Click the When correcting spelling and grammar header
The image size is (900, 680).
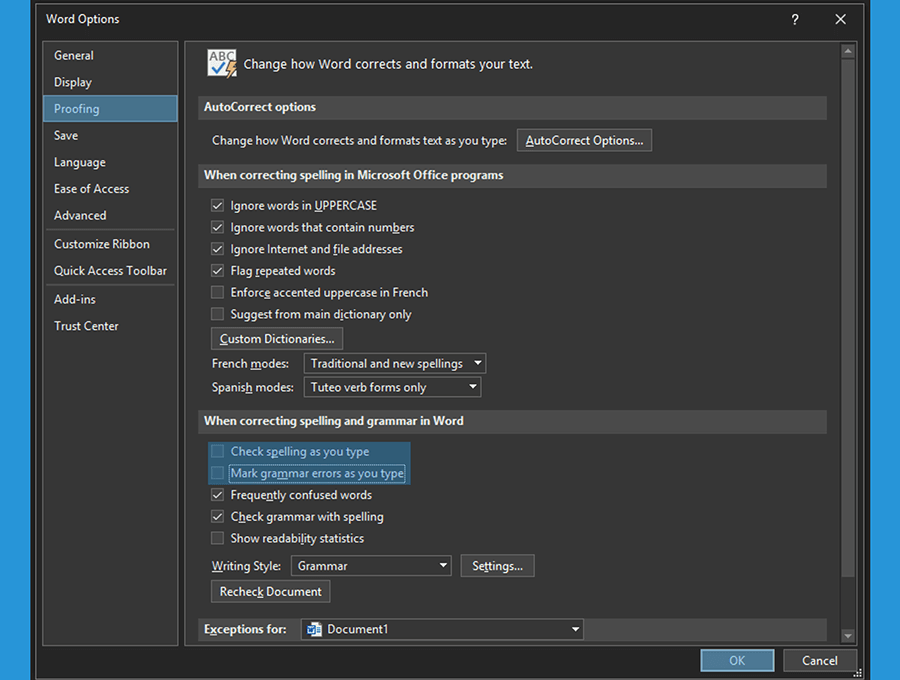tap(513, 421)
